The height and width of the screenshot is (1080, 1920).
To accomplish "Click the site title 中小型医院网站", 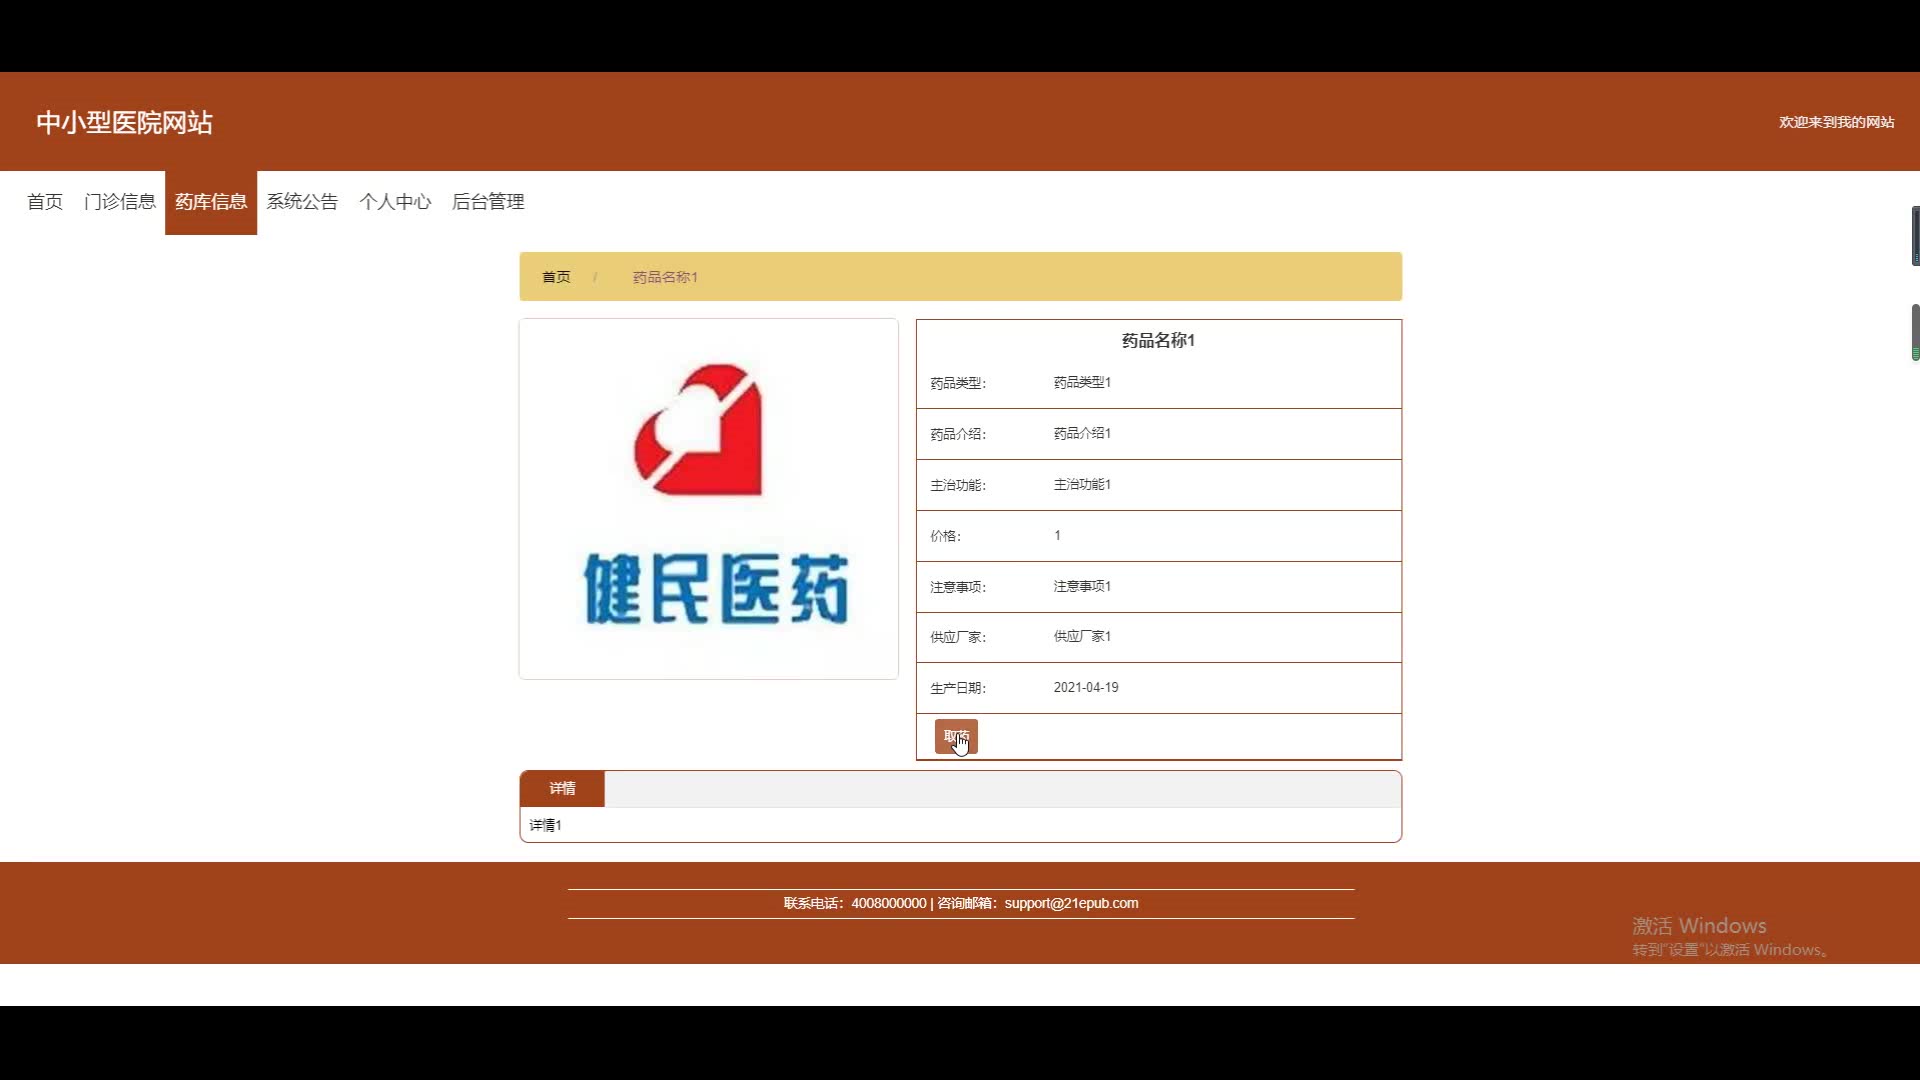I will 124,122.
